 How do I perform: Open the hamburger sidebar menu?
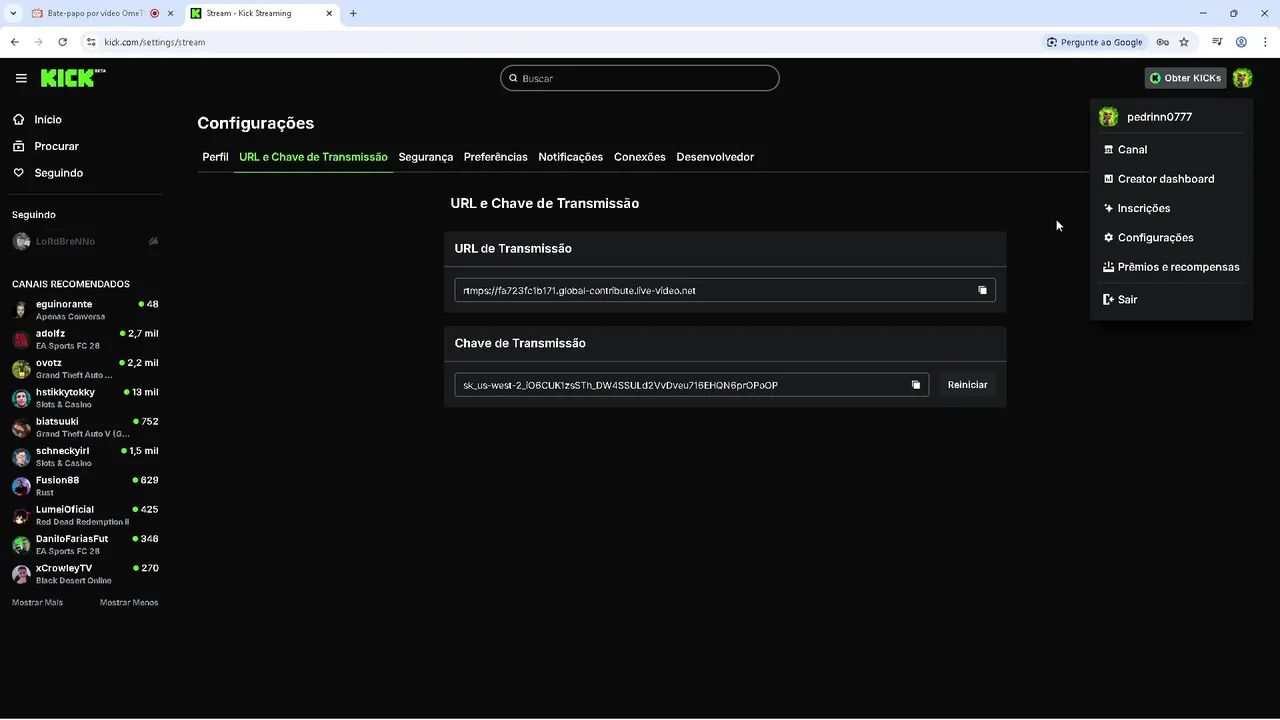coord(21,78)
